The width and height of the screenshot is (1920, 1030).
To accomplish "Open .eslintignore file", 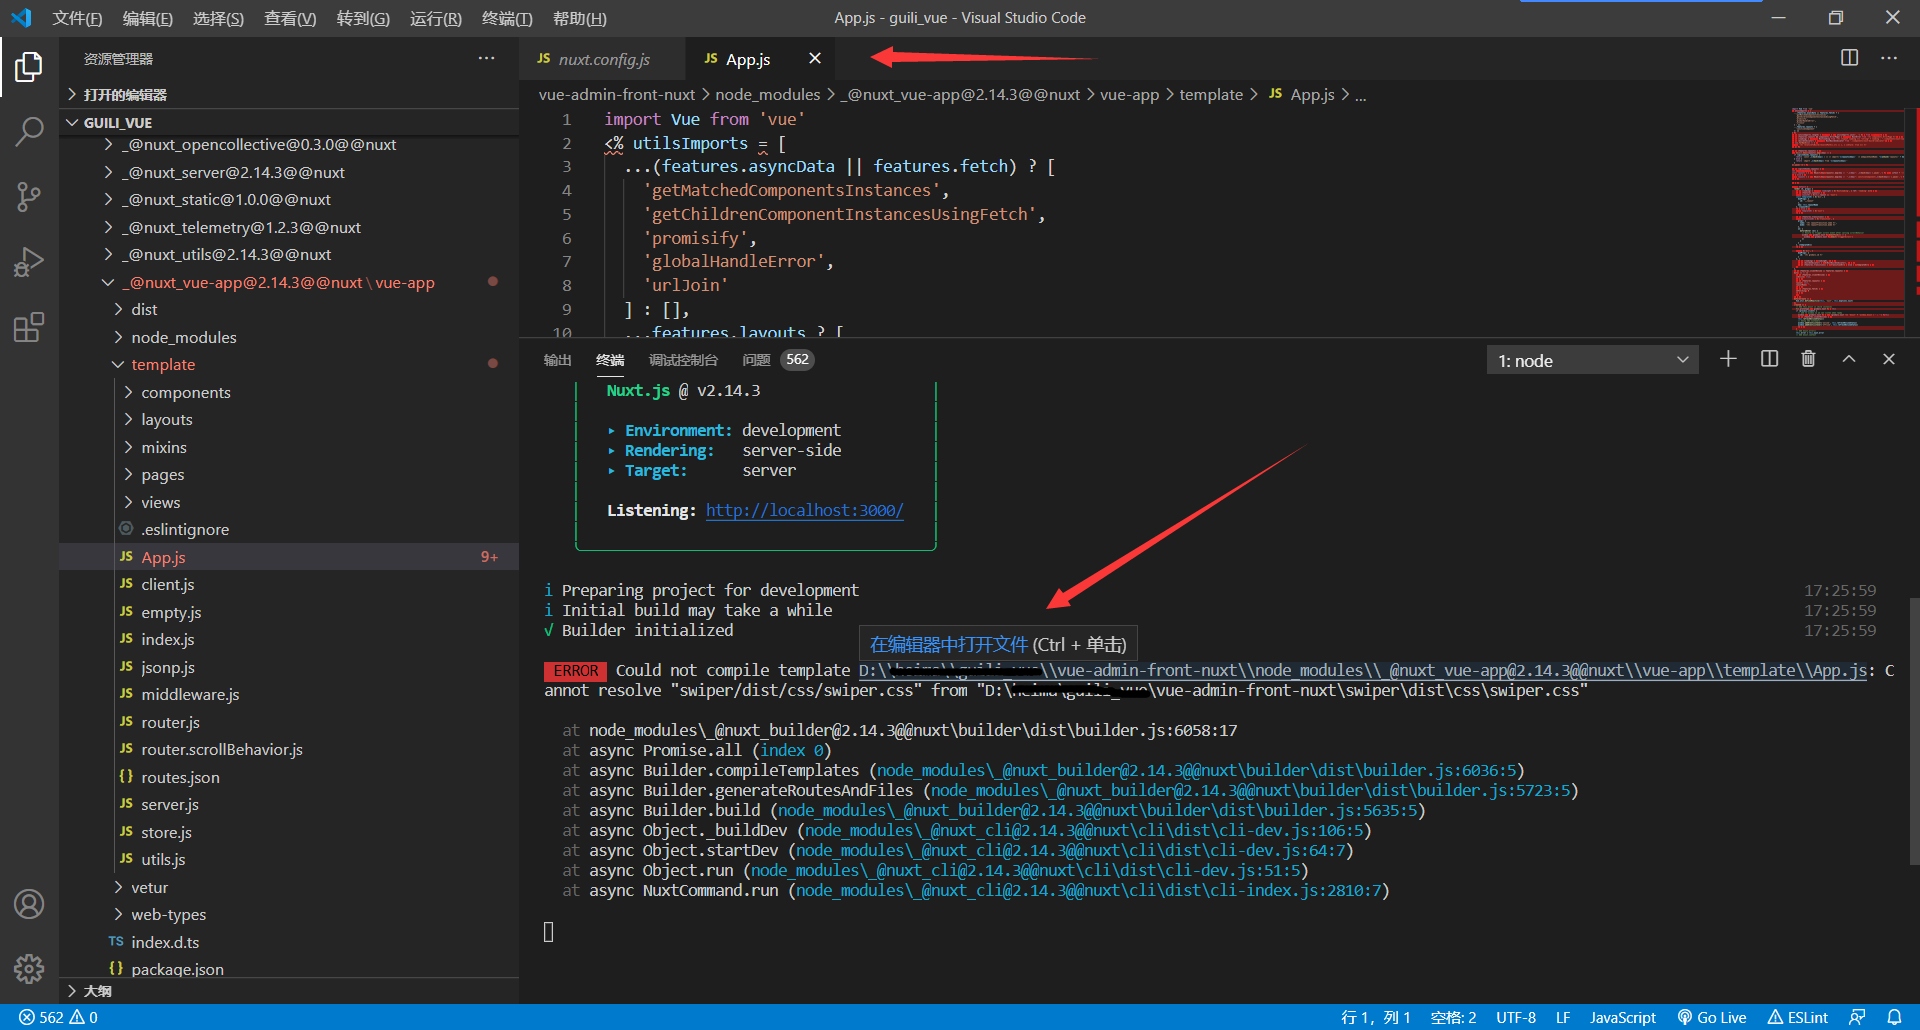I will 289,529.
